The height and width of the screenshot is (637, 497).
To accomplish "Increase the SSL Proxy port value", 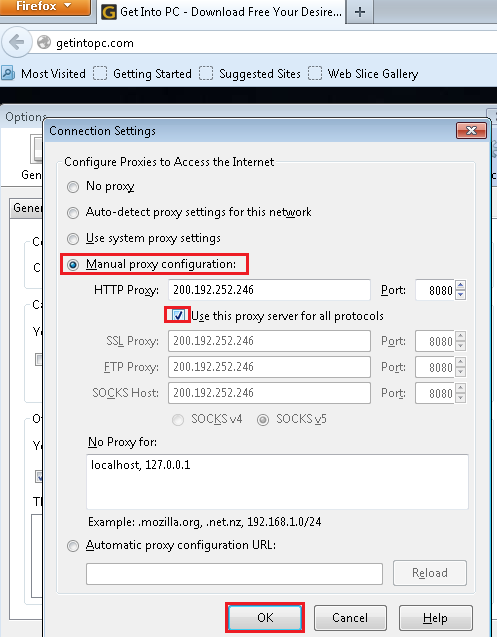I will tap(460, 336).
